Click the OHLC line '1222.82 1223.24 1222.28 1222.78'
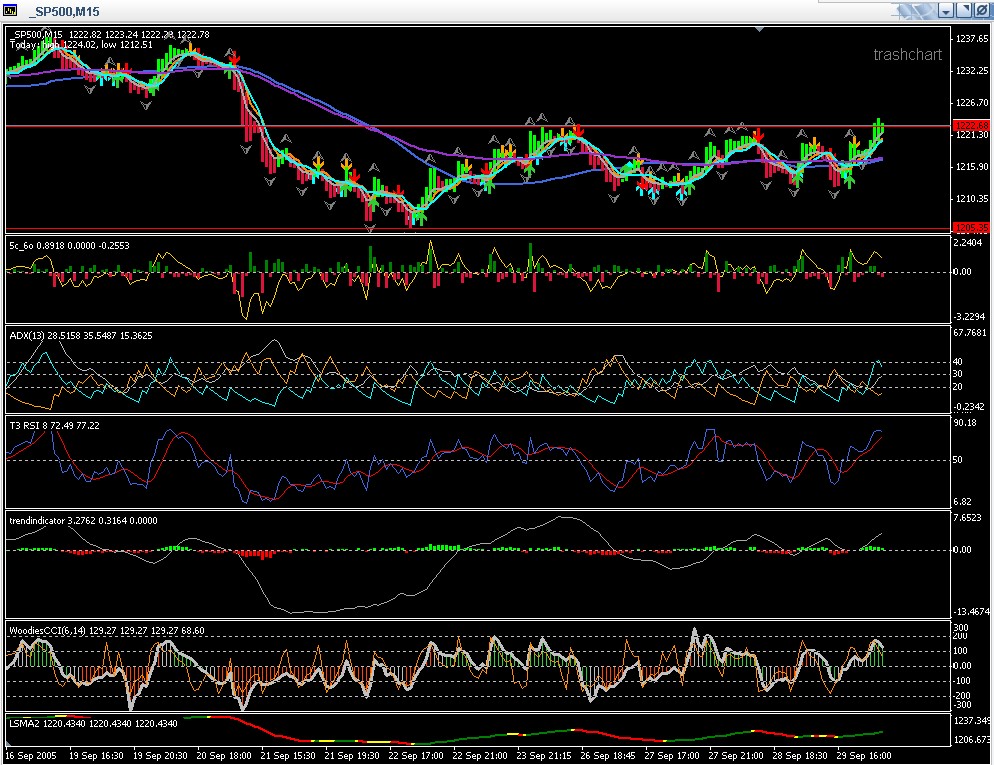The height and width of the screenshot is (765, 994). coord(139,34)
